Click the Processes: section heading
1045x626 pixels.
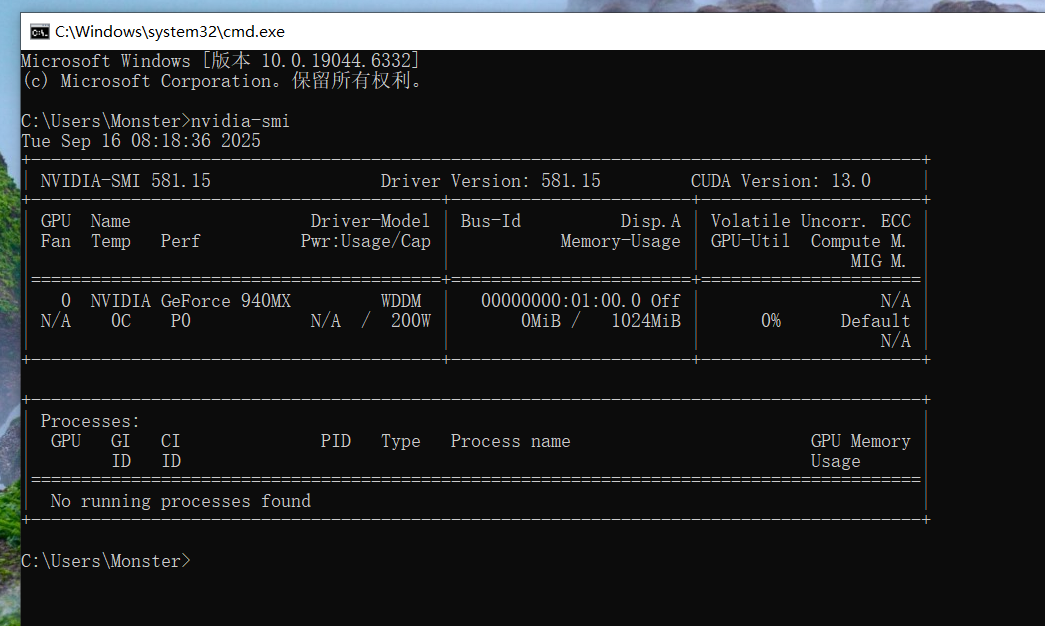click(90, 421)
